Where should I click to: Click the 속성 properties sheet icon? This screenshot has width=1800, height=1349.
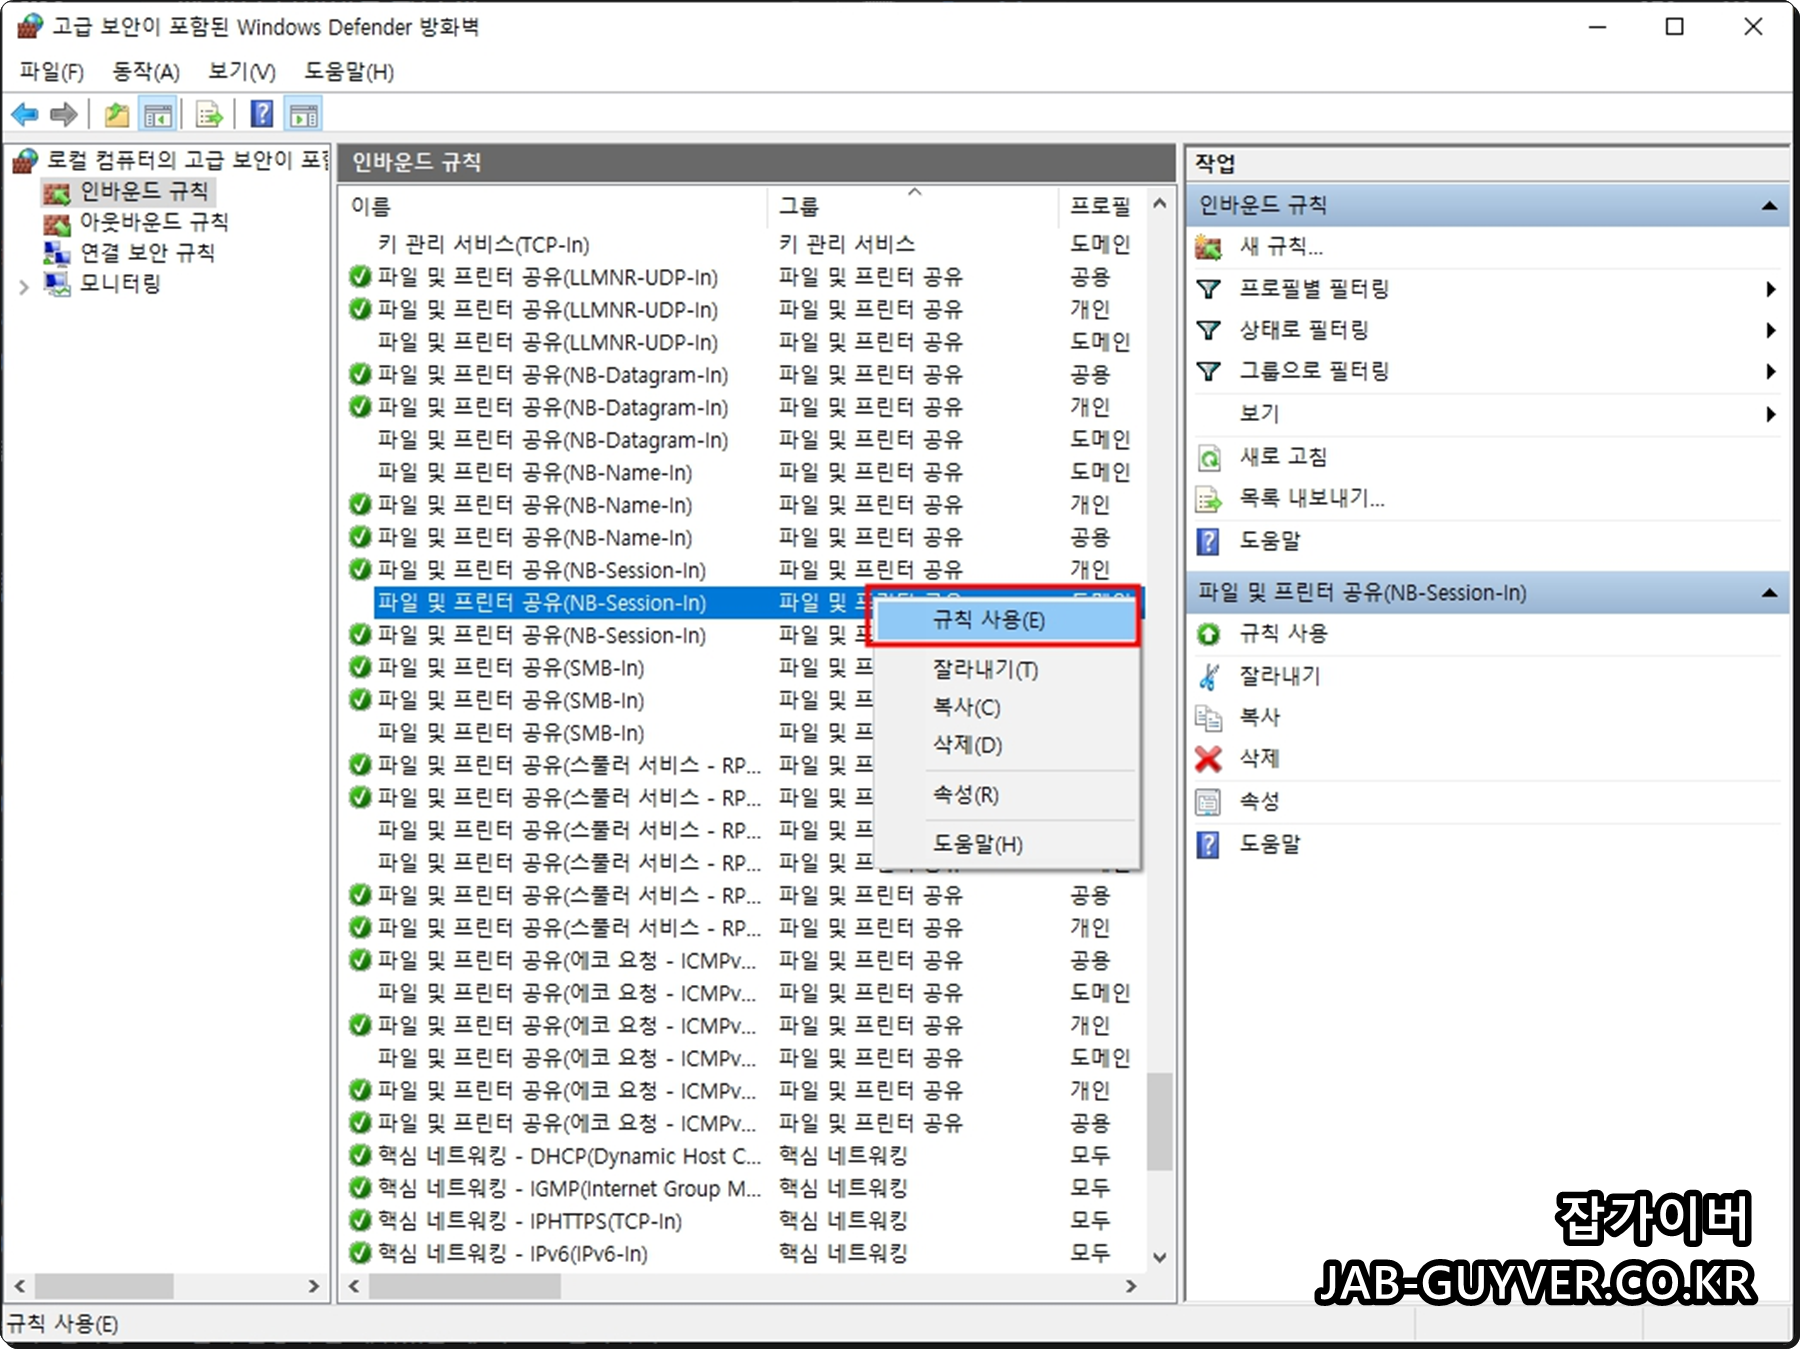tap(1209, 802)
